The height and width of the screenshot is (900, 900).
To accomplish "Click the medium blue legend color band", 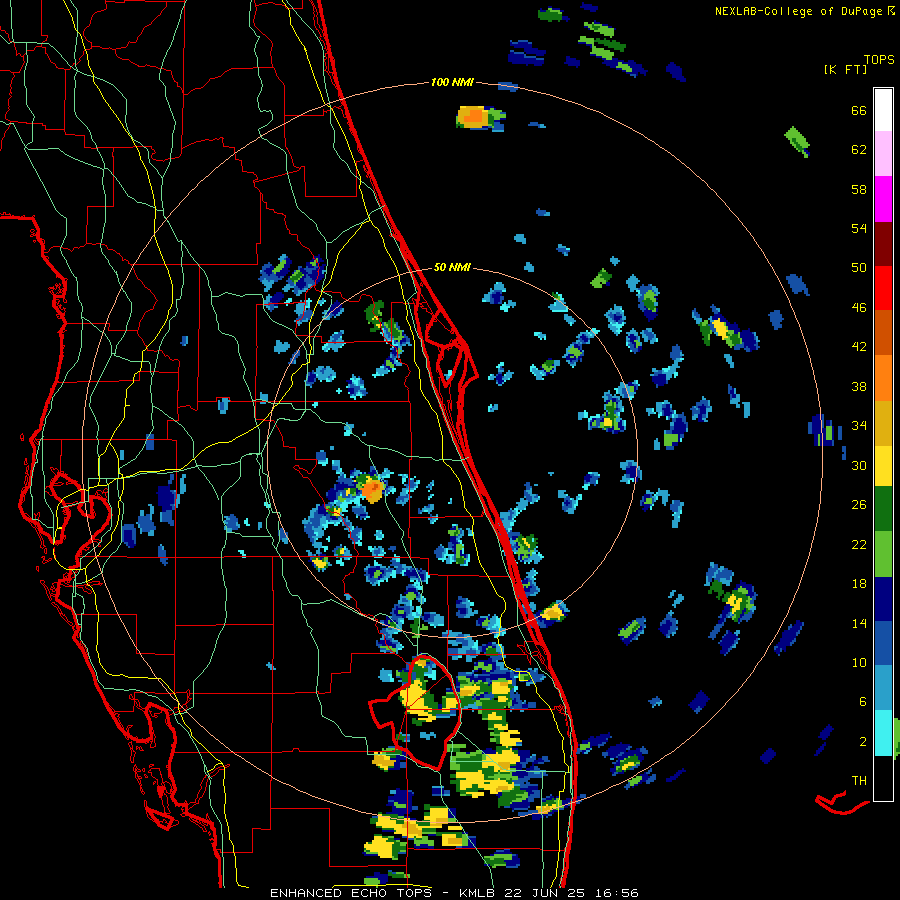I will (883, 644).
